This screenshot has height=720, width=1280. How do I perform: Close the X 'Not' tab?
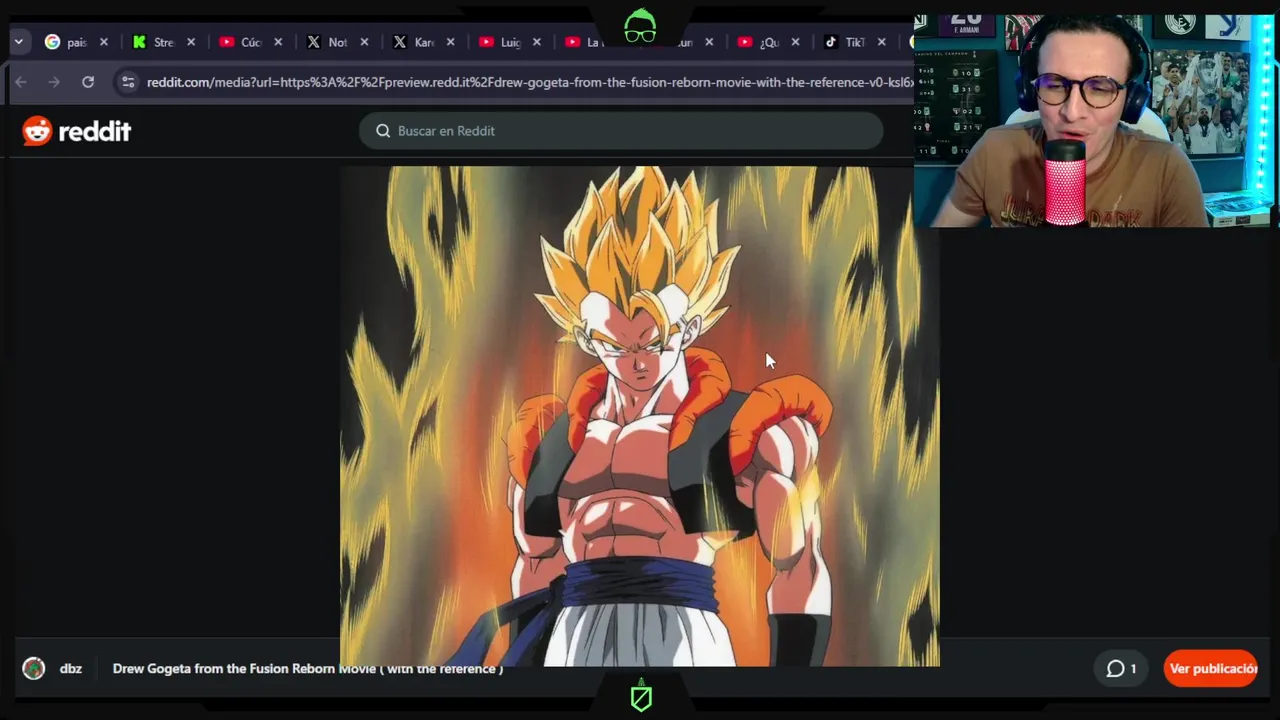364,42
